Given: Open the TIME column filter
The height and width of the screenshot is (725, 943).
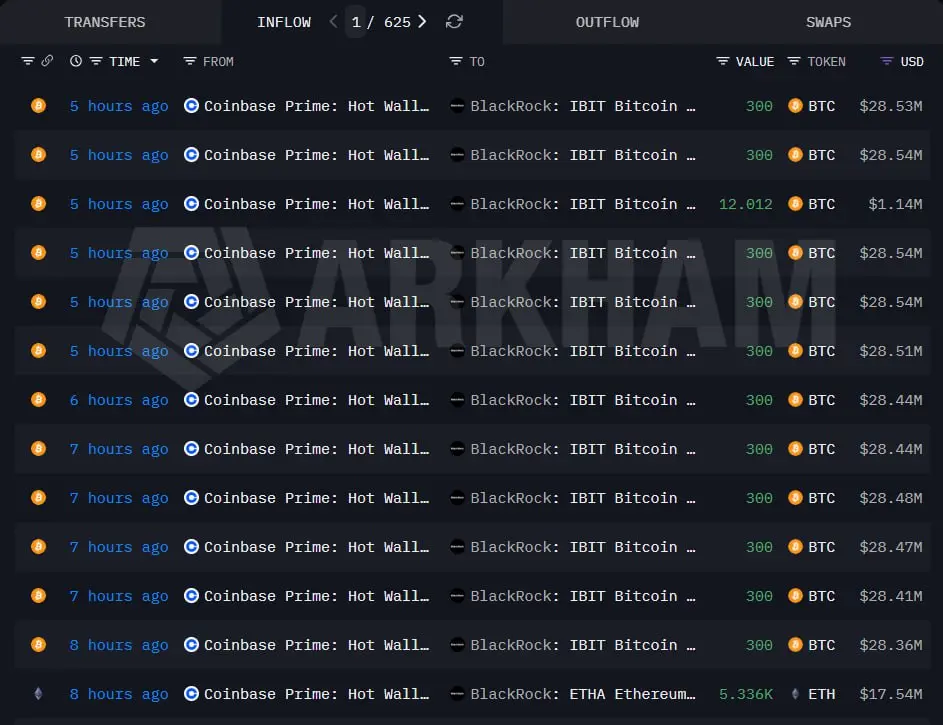Looking at the screenshot, I should click(96, 61).
